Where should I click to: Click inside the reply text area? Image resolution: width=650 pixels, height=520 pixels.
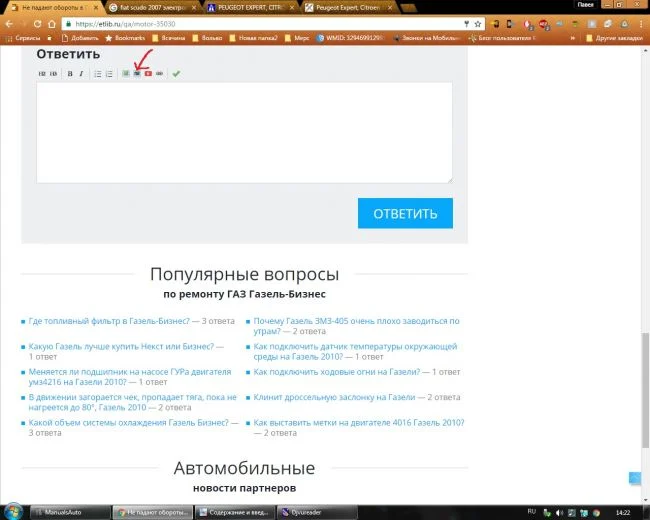[x=244, y=132]
